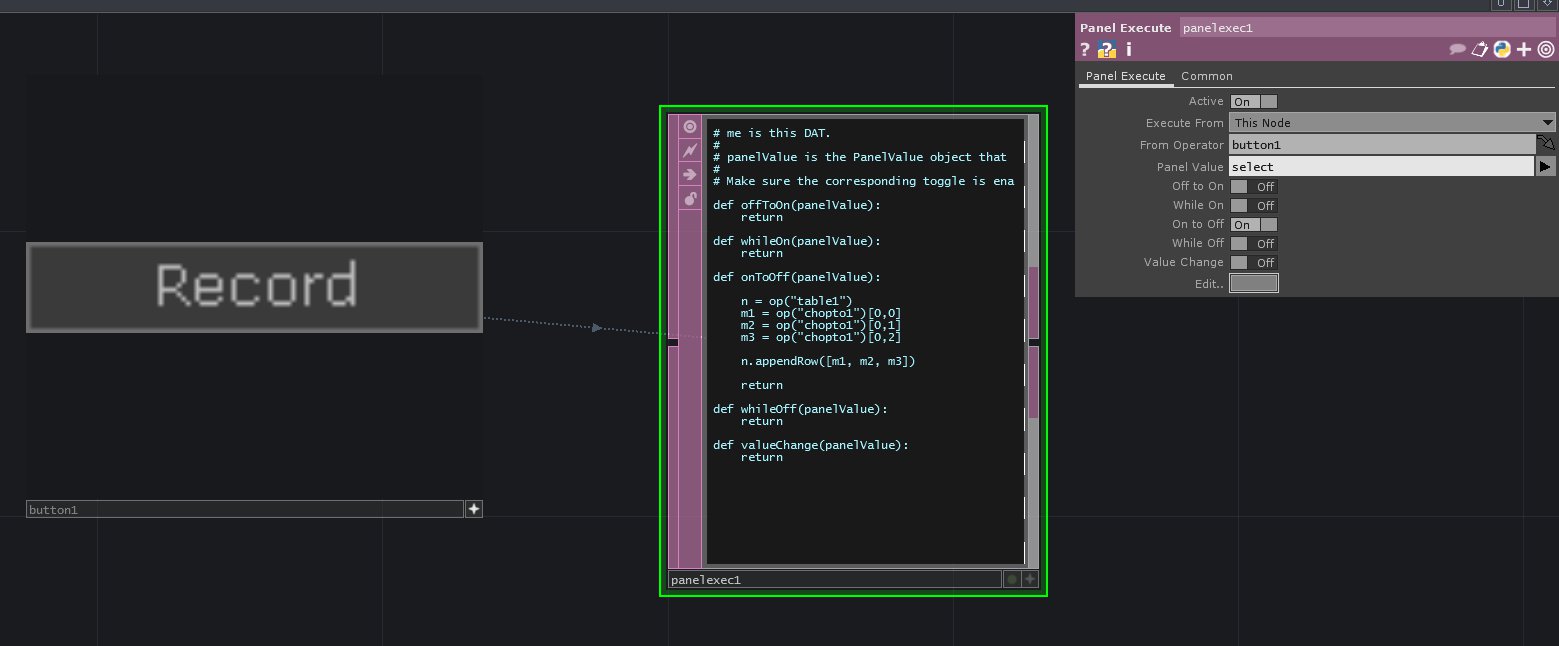Open the Execute From dropdown
This screenshot has width=1559, height=646.
pyautogui.click(x=1392, y=123)
